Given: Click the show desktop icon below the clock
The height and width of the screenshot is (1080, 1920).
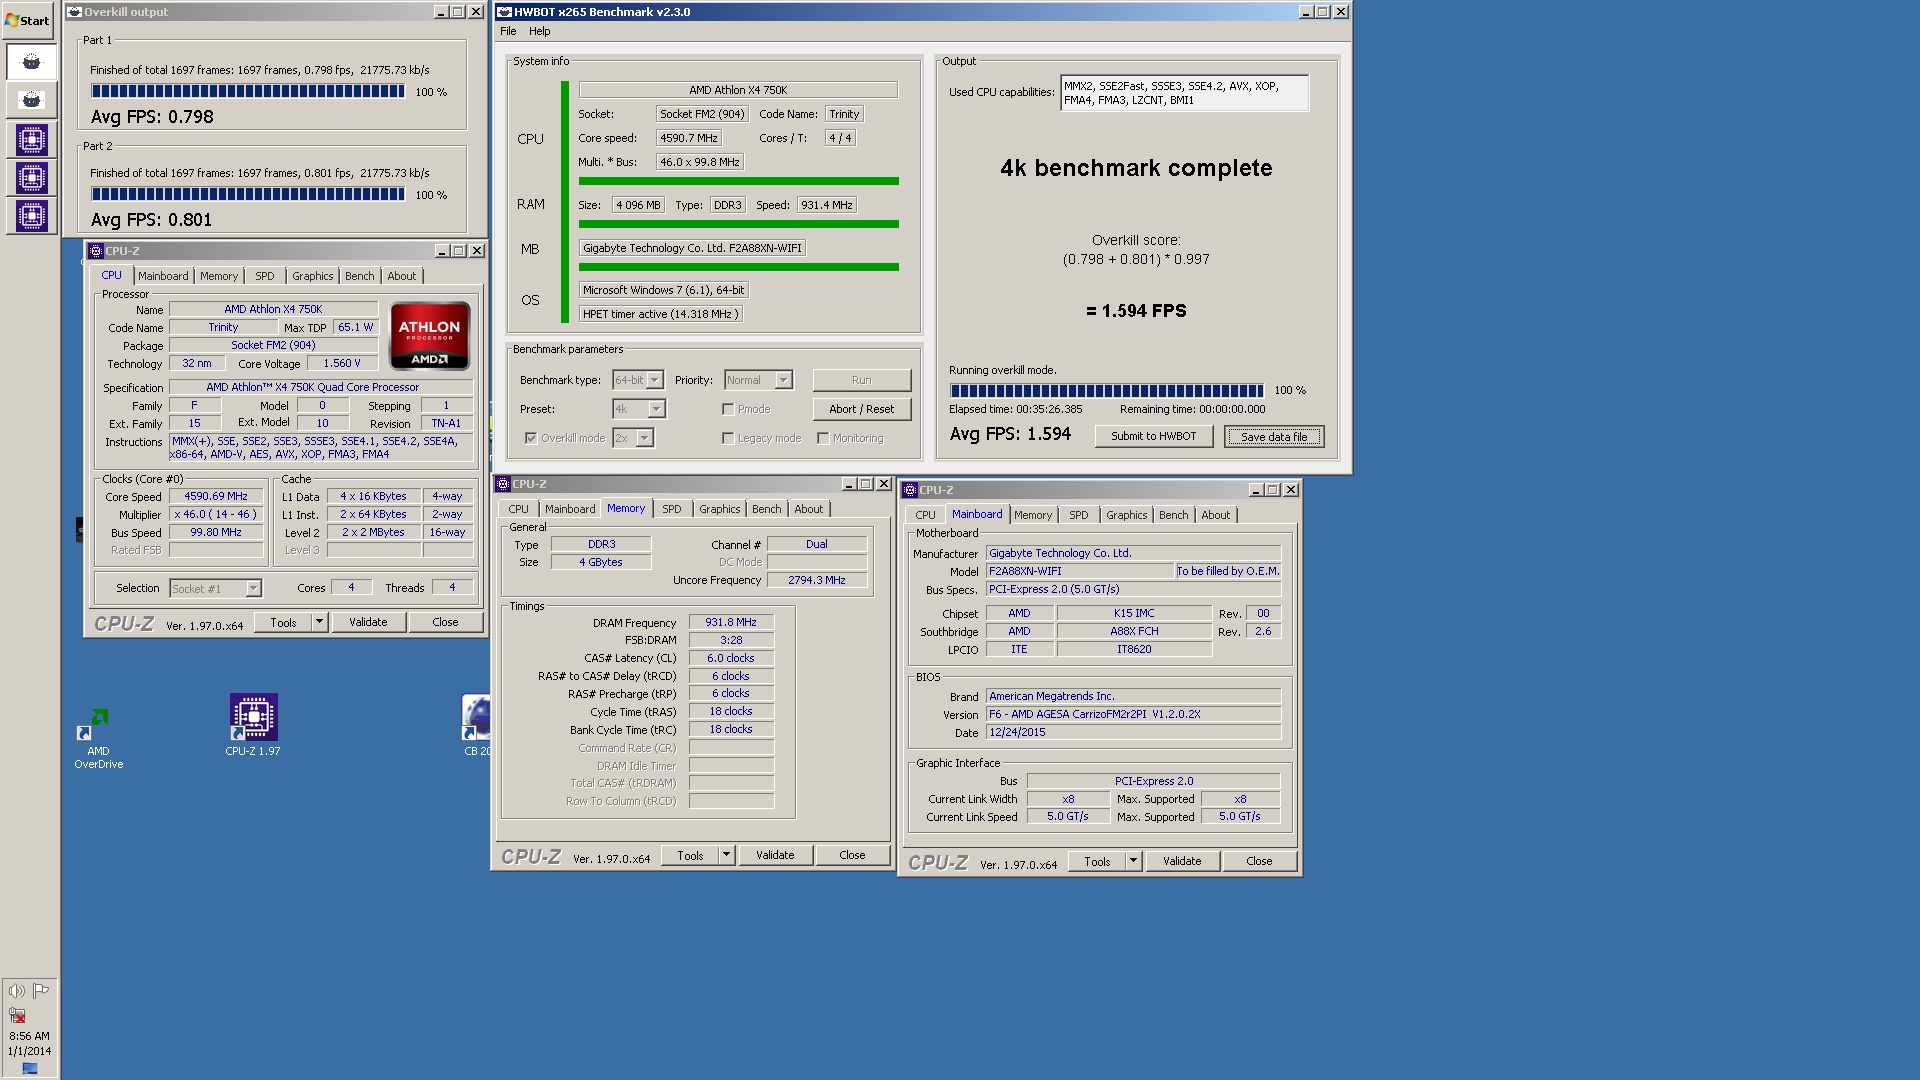Looking at the screenshot, I should (29, 1069).
